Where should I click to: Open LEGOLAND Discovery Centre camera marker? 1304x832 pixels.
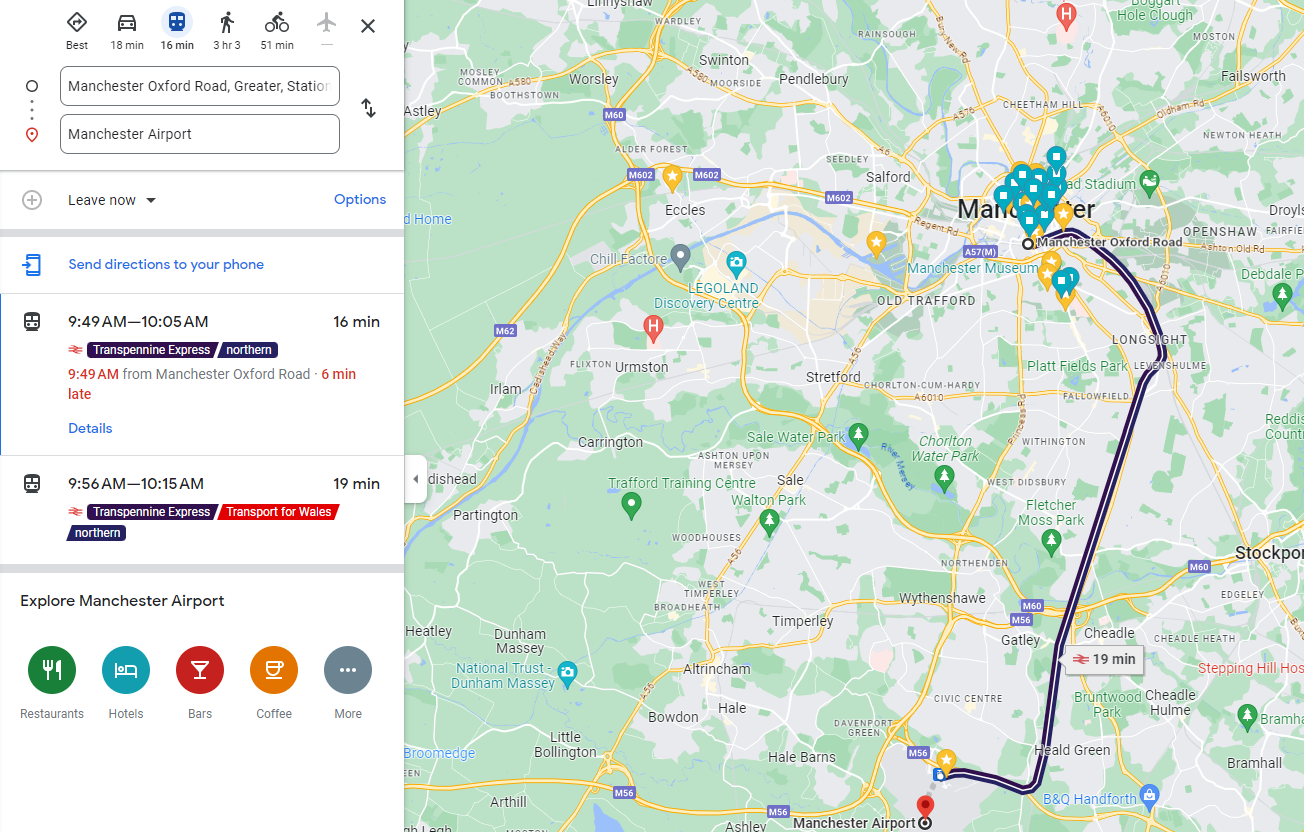tap(736, 263)
